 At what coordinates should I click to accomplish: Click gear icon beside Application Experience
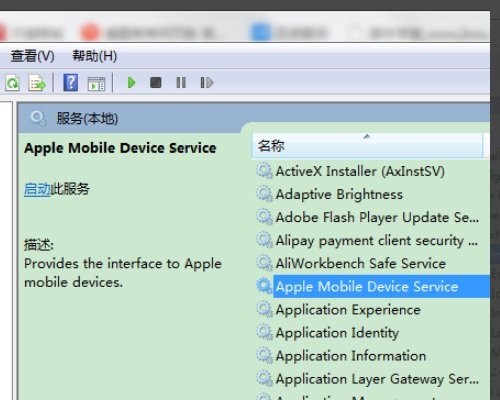264,310
